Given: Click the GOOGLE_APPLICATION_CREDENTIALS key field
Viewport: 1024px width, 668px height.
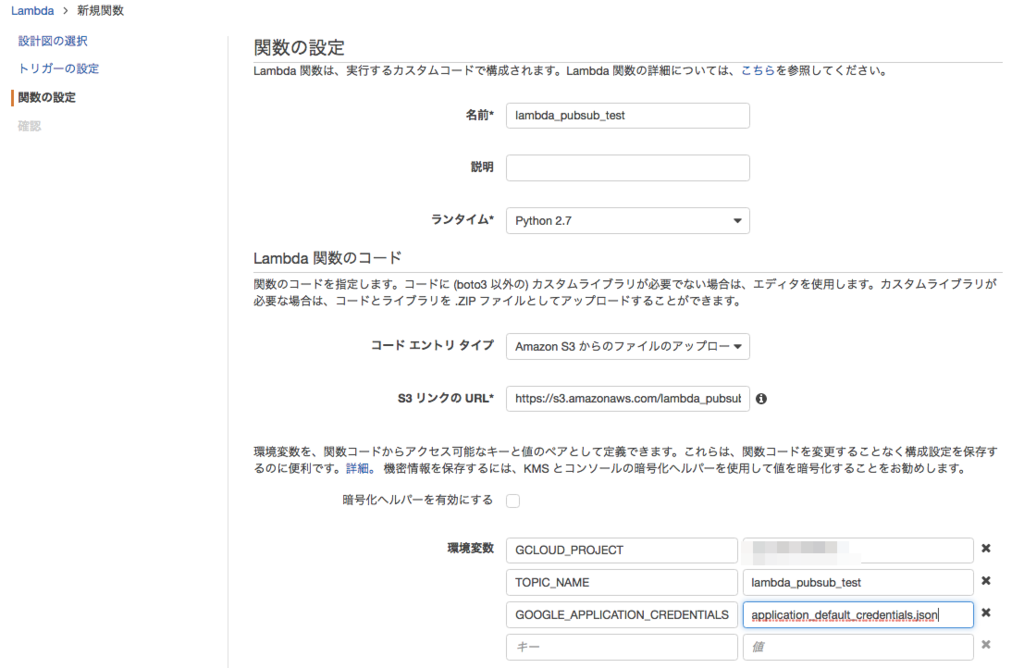Looking at the screenshot, I should coord(622,615).
